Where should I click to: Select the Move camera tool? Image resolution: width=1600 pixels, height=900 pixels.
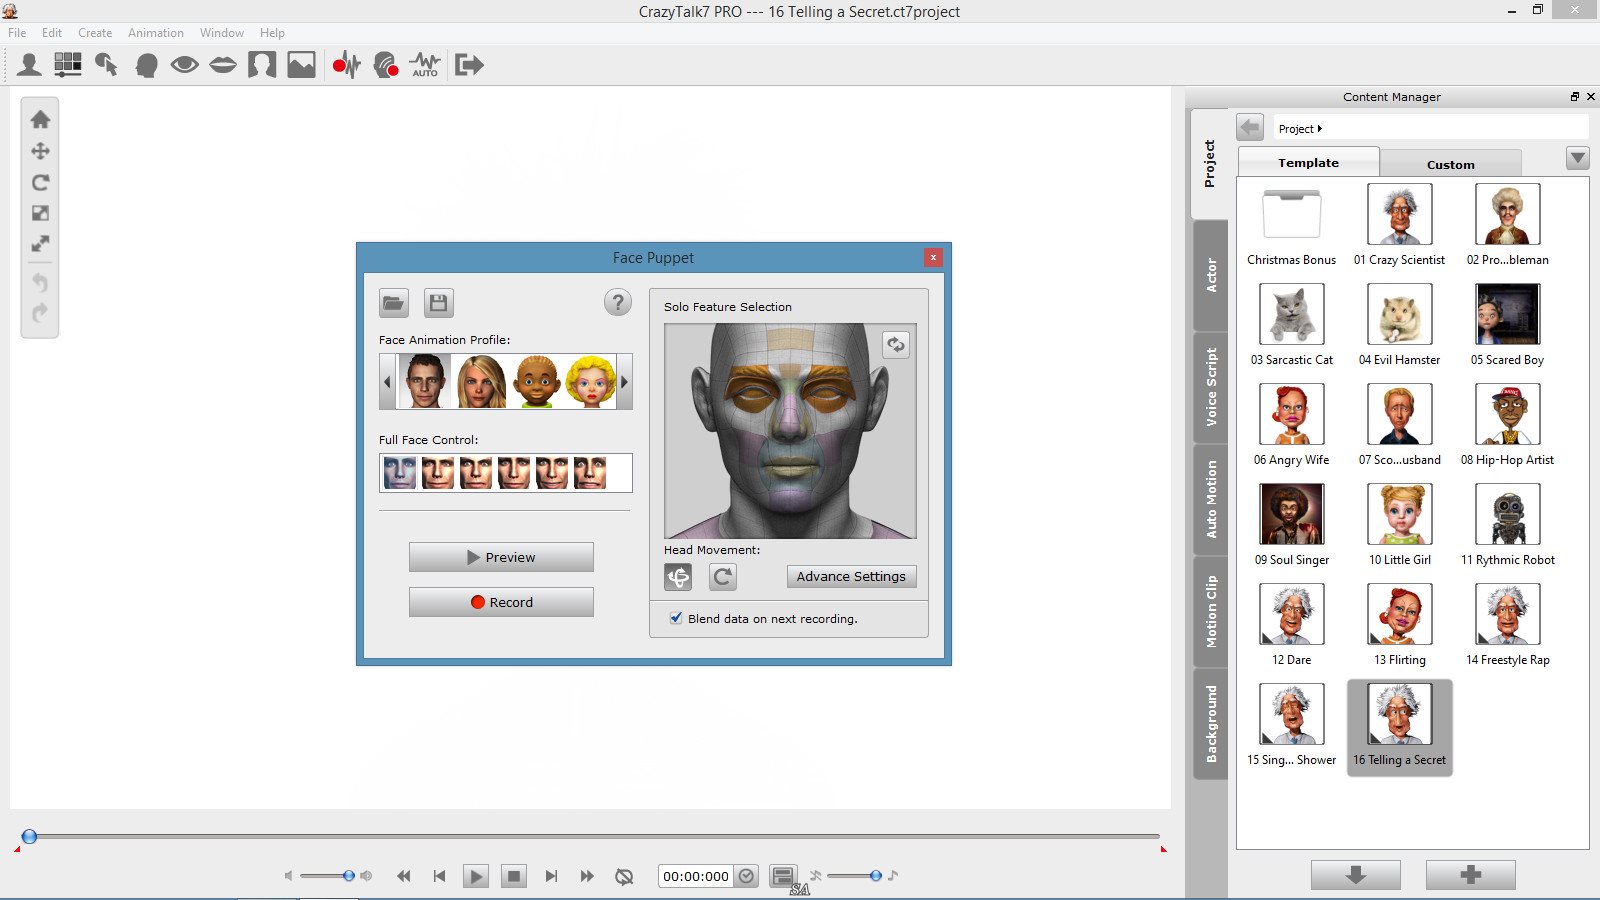click(40, 151)
